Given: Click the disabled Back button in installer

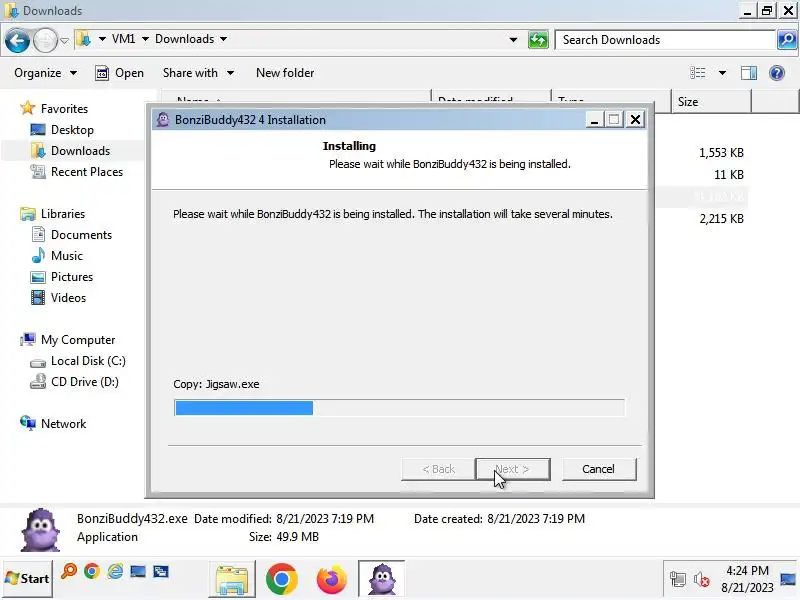Looking at the screenshot, I should click(438, 469).
